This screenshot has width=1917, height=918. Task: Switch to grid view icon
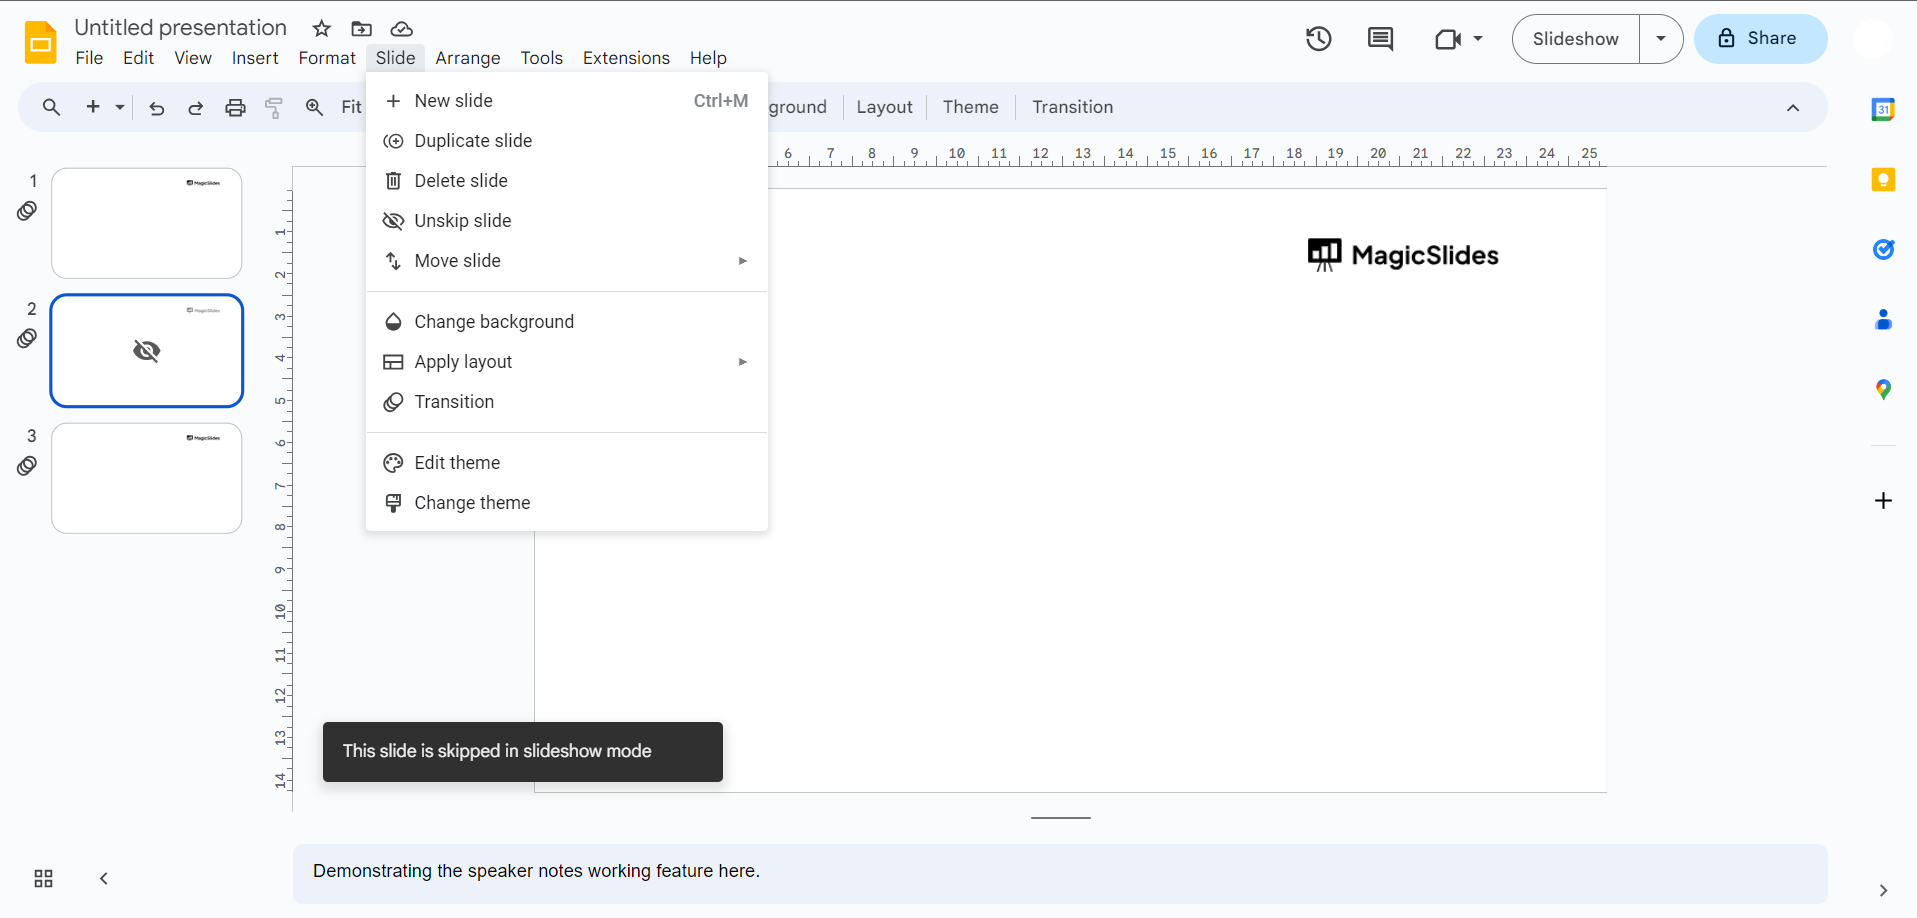click(43, 879)
